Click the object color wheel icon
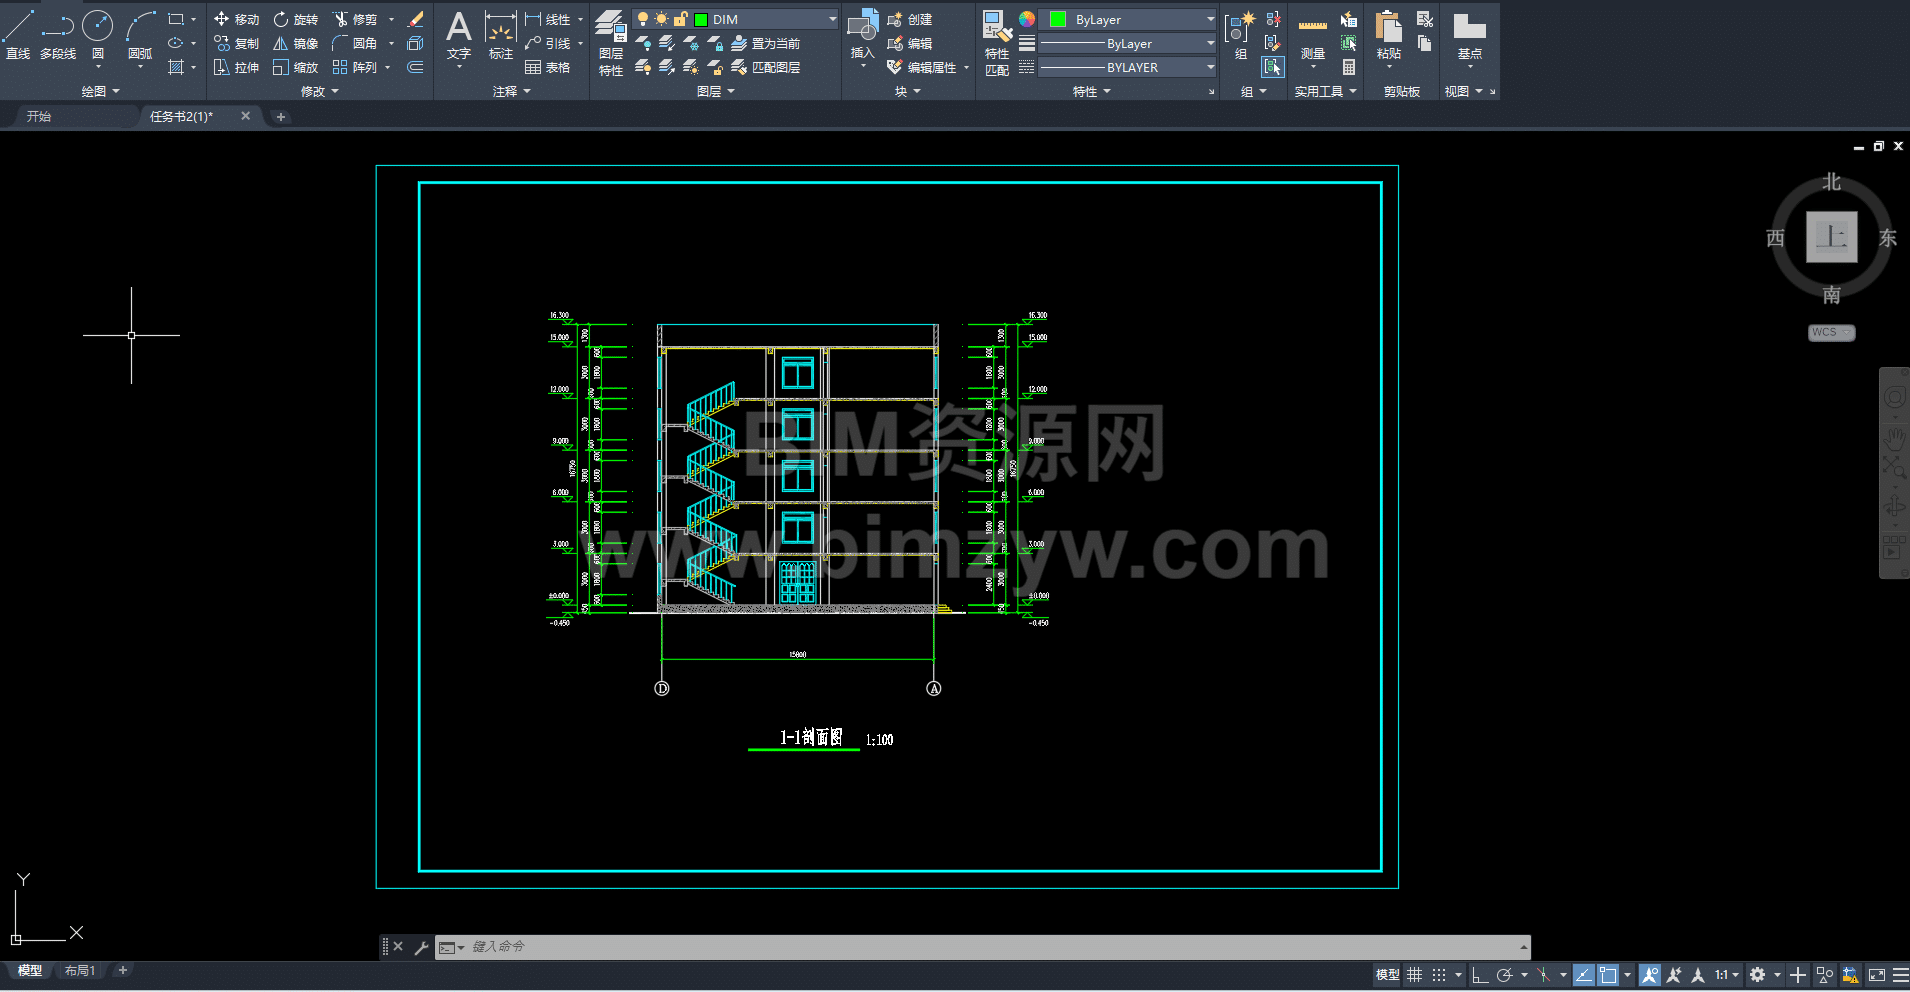The image size is (1910, 992). point(1027,19)
